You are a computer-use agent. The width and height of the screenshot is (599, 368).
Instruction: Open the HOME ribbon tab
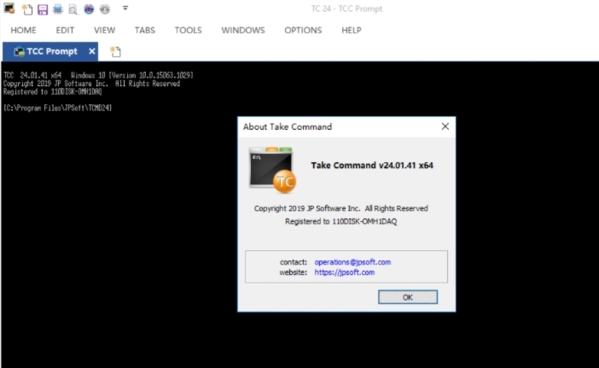pyautogui.click(x=23, y=30)
